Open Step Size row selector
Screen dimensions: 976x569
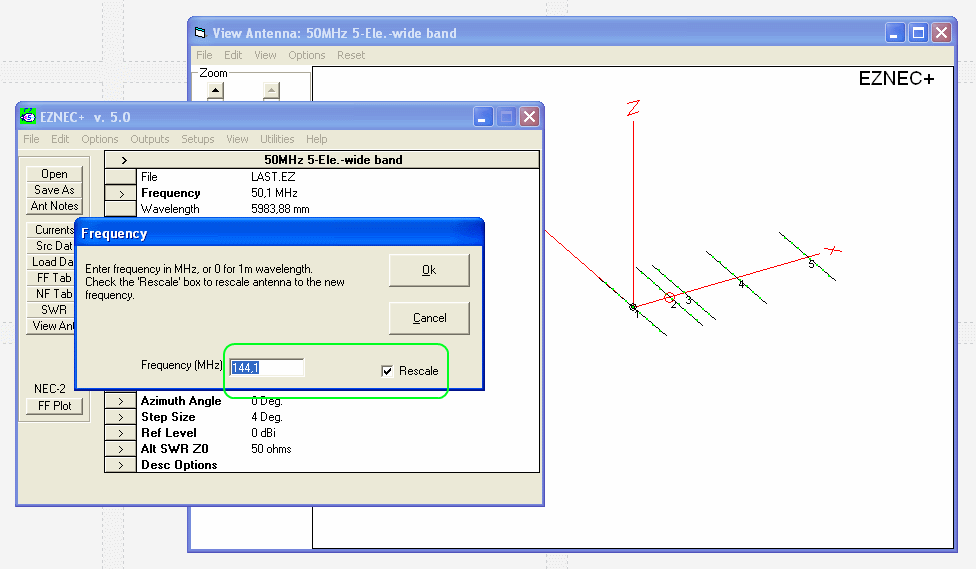121,417
